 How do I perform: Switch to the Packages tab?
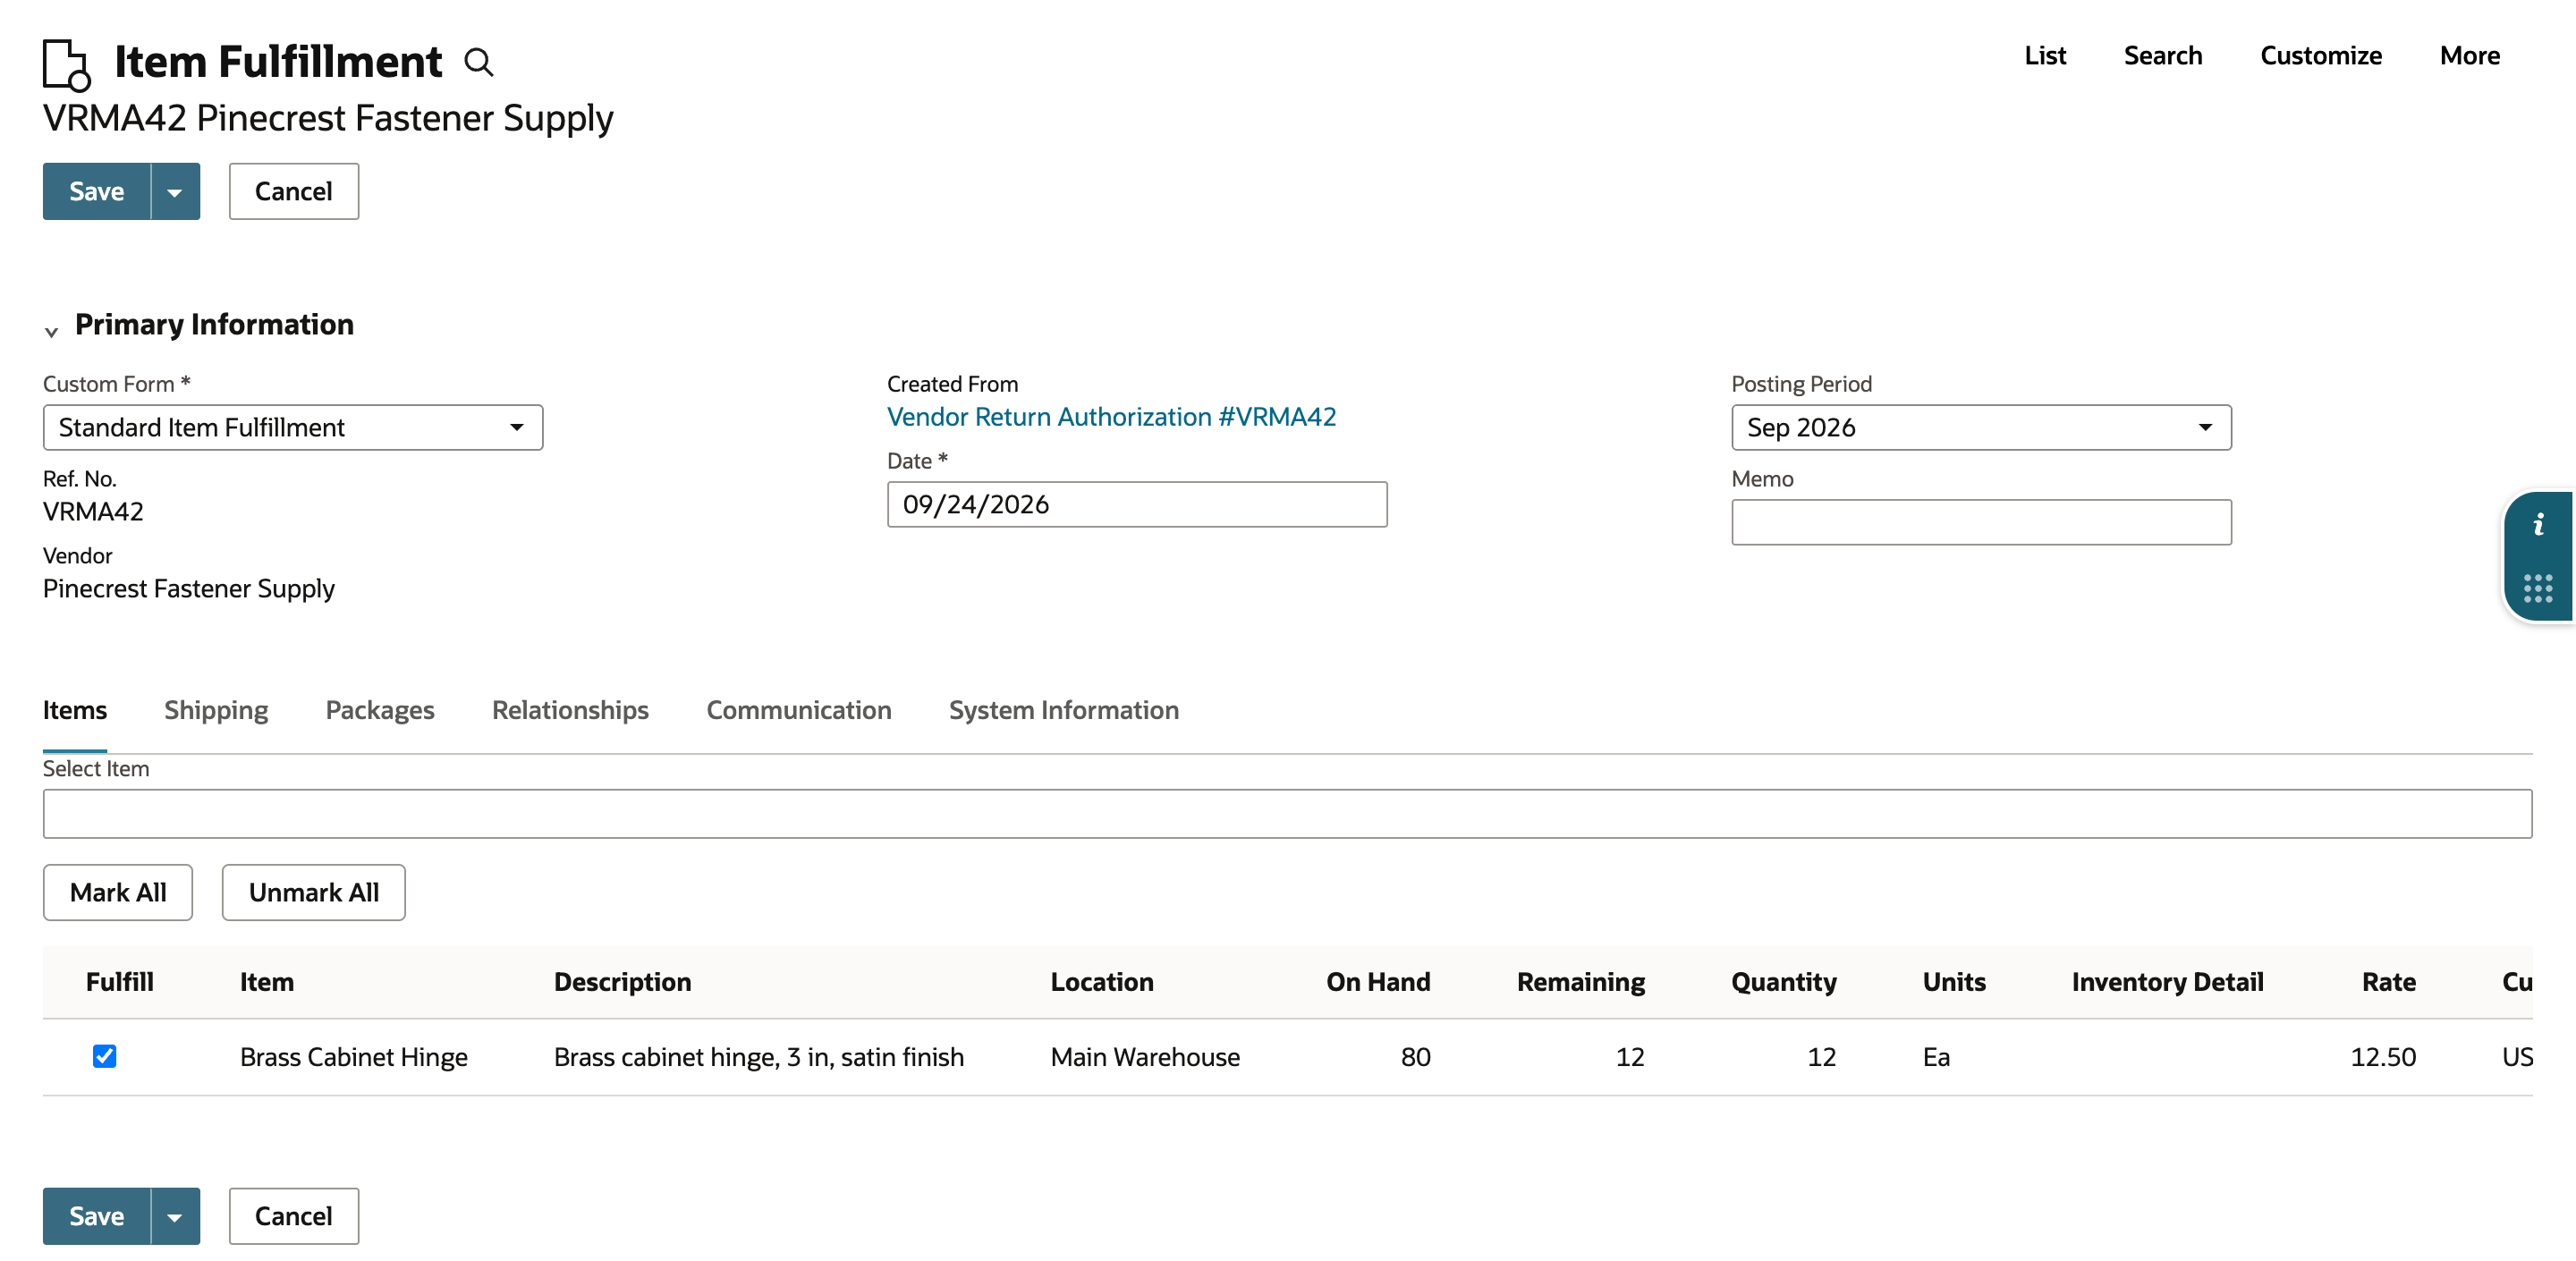pyautogui.click(x=380, y=710)
